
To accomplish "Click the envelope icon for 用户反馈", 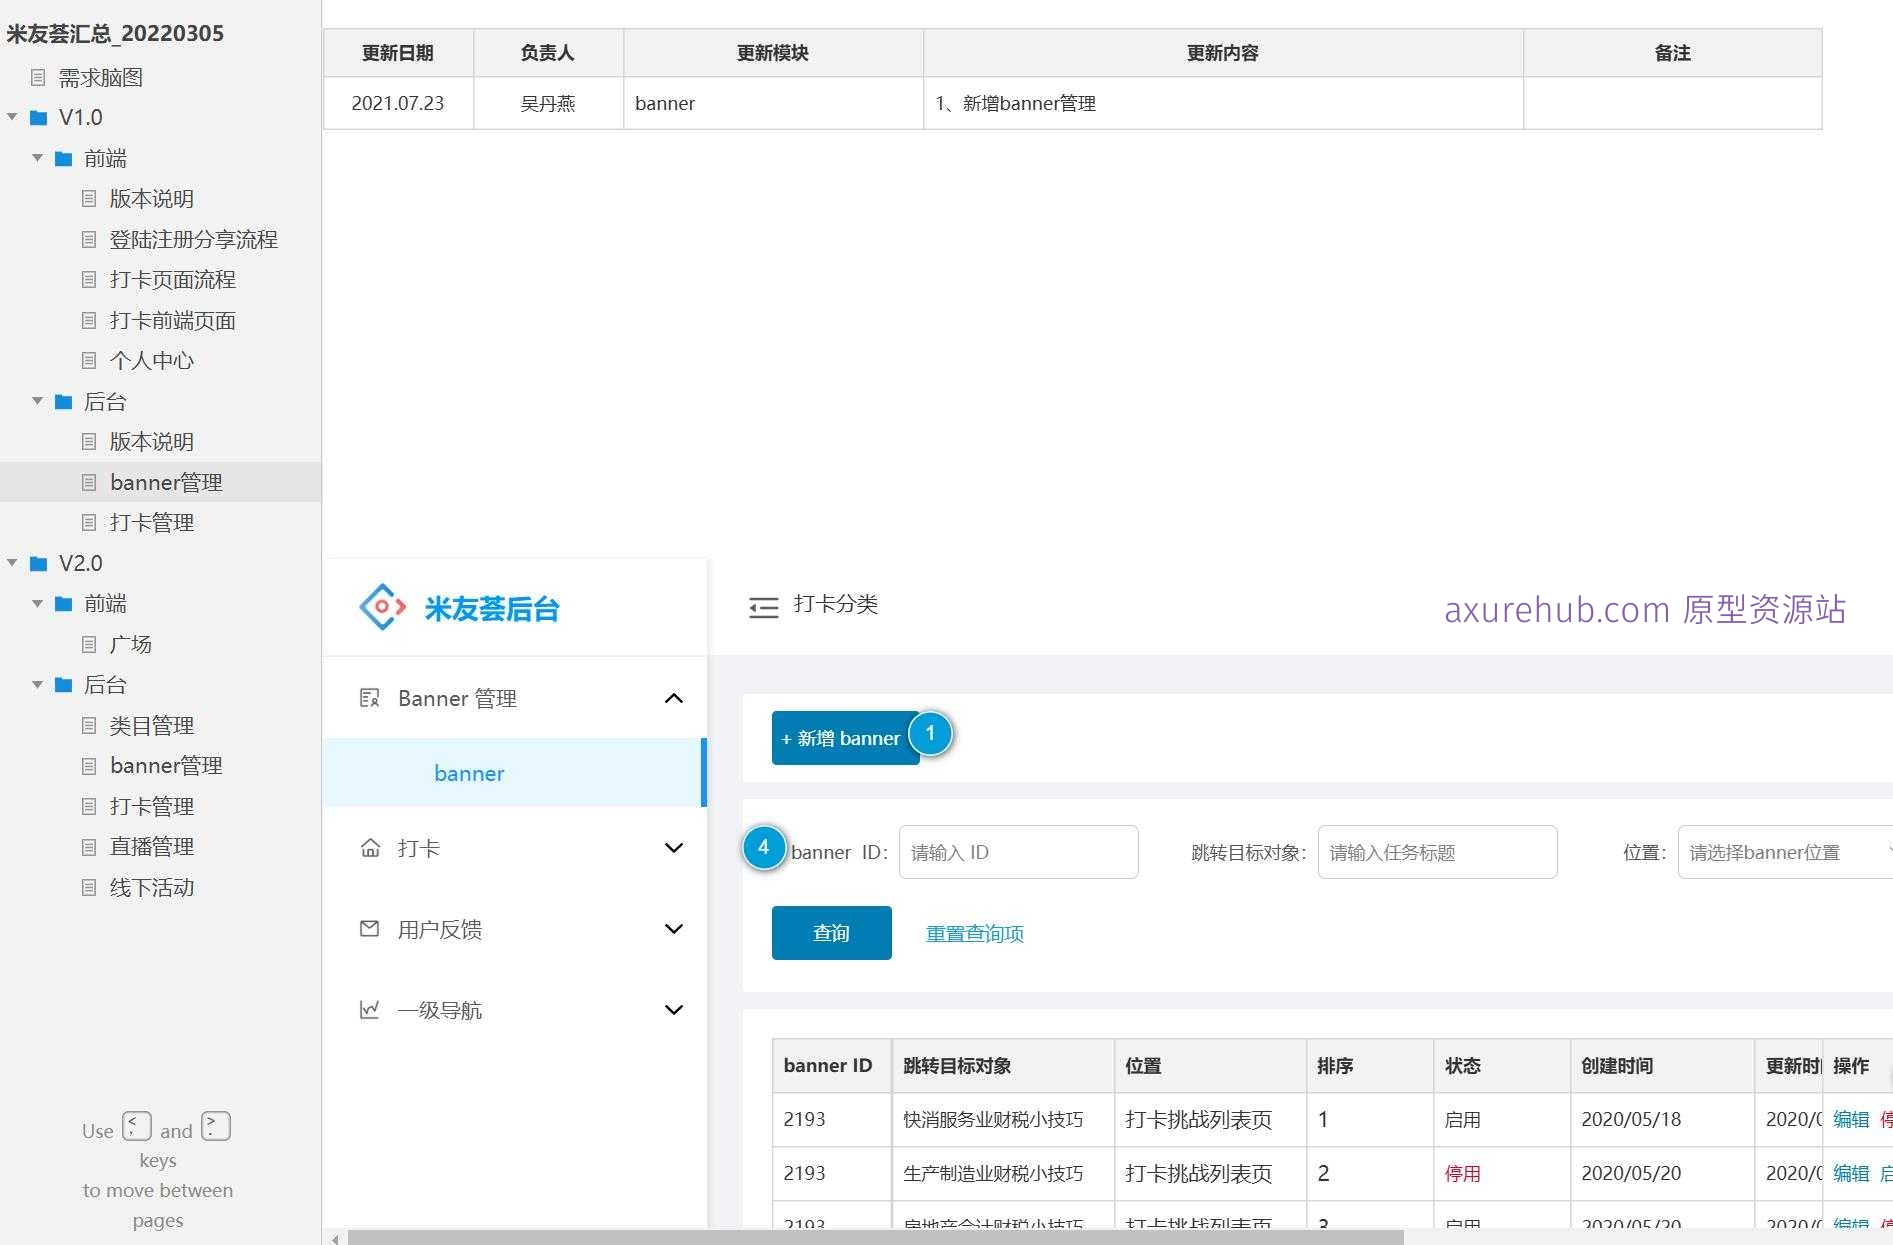I will point(370,929).
